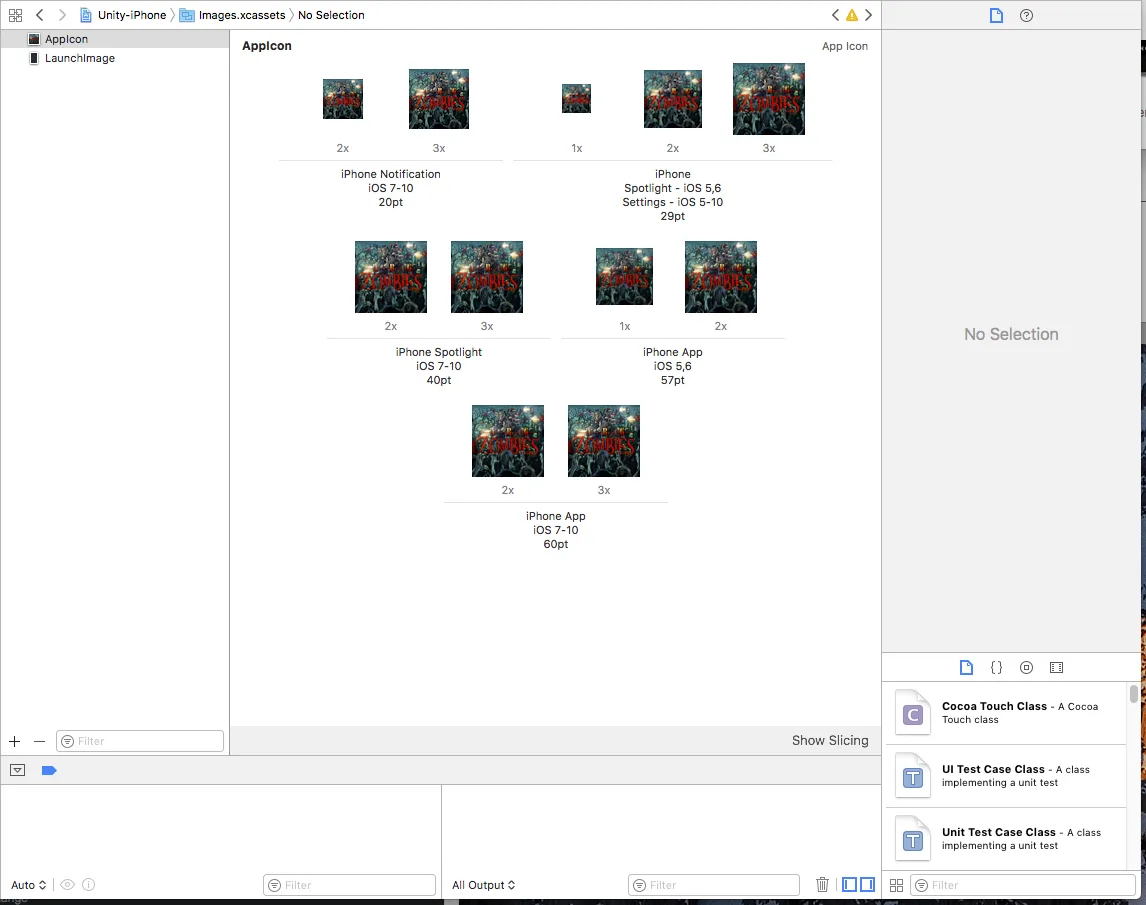Click the Images.xcassets breadcrumb
Viewport: 1146px width, 905px height.
233,15
